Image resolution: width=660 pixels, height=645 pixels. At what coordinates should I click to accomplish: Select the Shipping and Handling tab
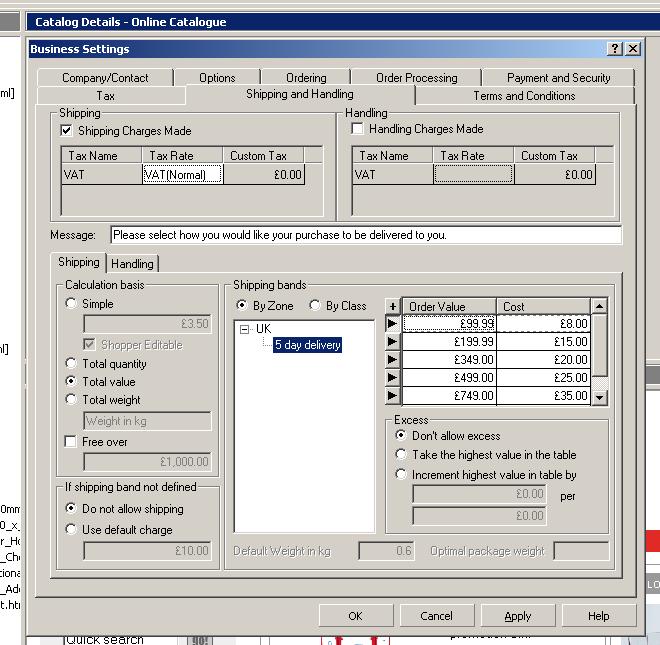300,94
